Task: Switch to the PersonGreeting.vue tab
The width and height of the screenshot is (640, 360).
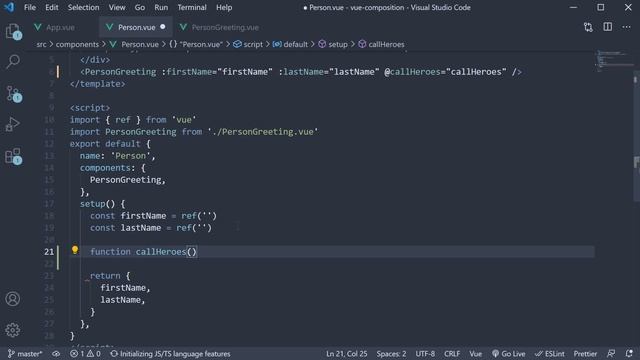Action: pyautogui.click(x=225, y=27)
